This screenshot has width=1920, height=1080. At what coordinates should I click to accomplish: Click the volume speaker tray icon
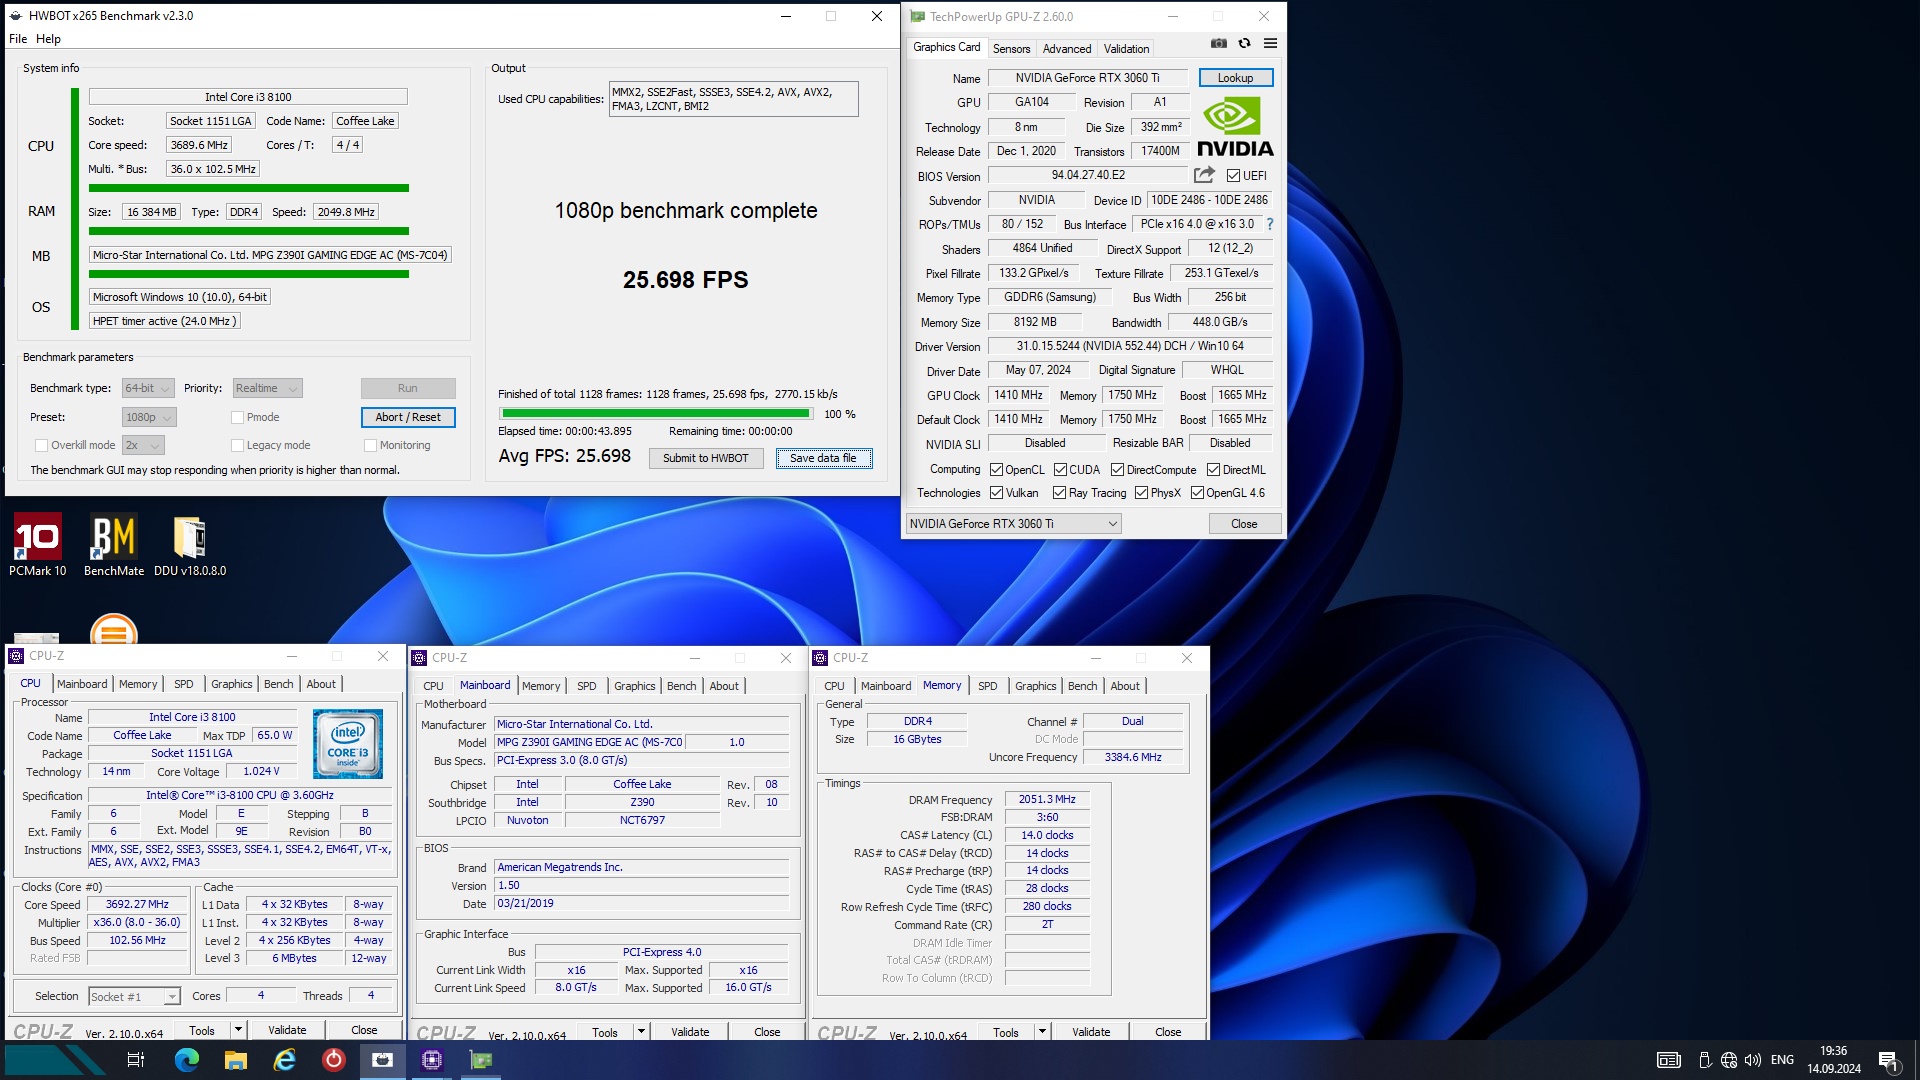pyautogui.click(x=1753, y=1060)
